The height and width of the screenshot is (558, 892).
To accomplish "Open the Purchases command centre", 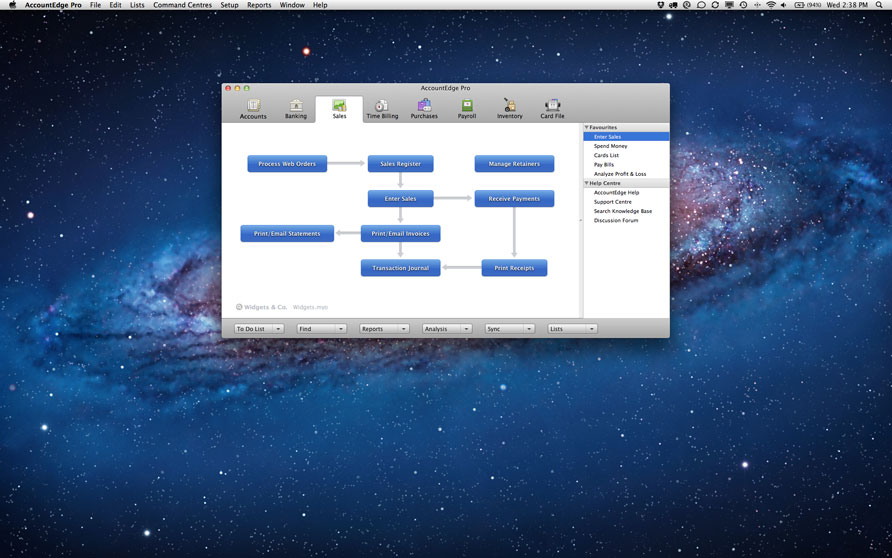I will [x=424, y=109].
